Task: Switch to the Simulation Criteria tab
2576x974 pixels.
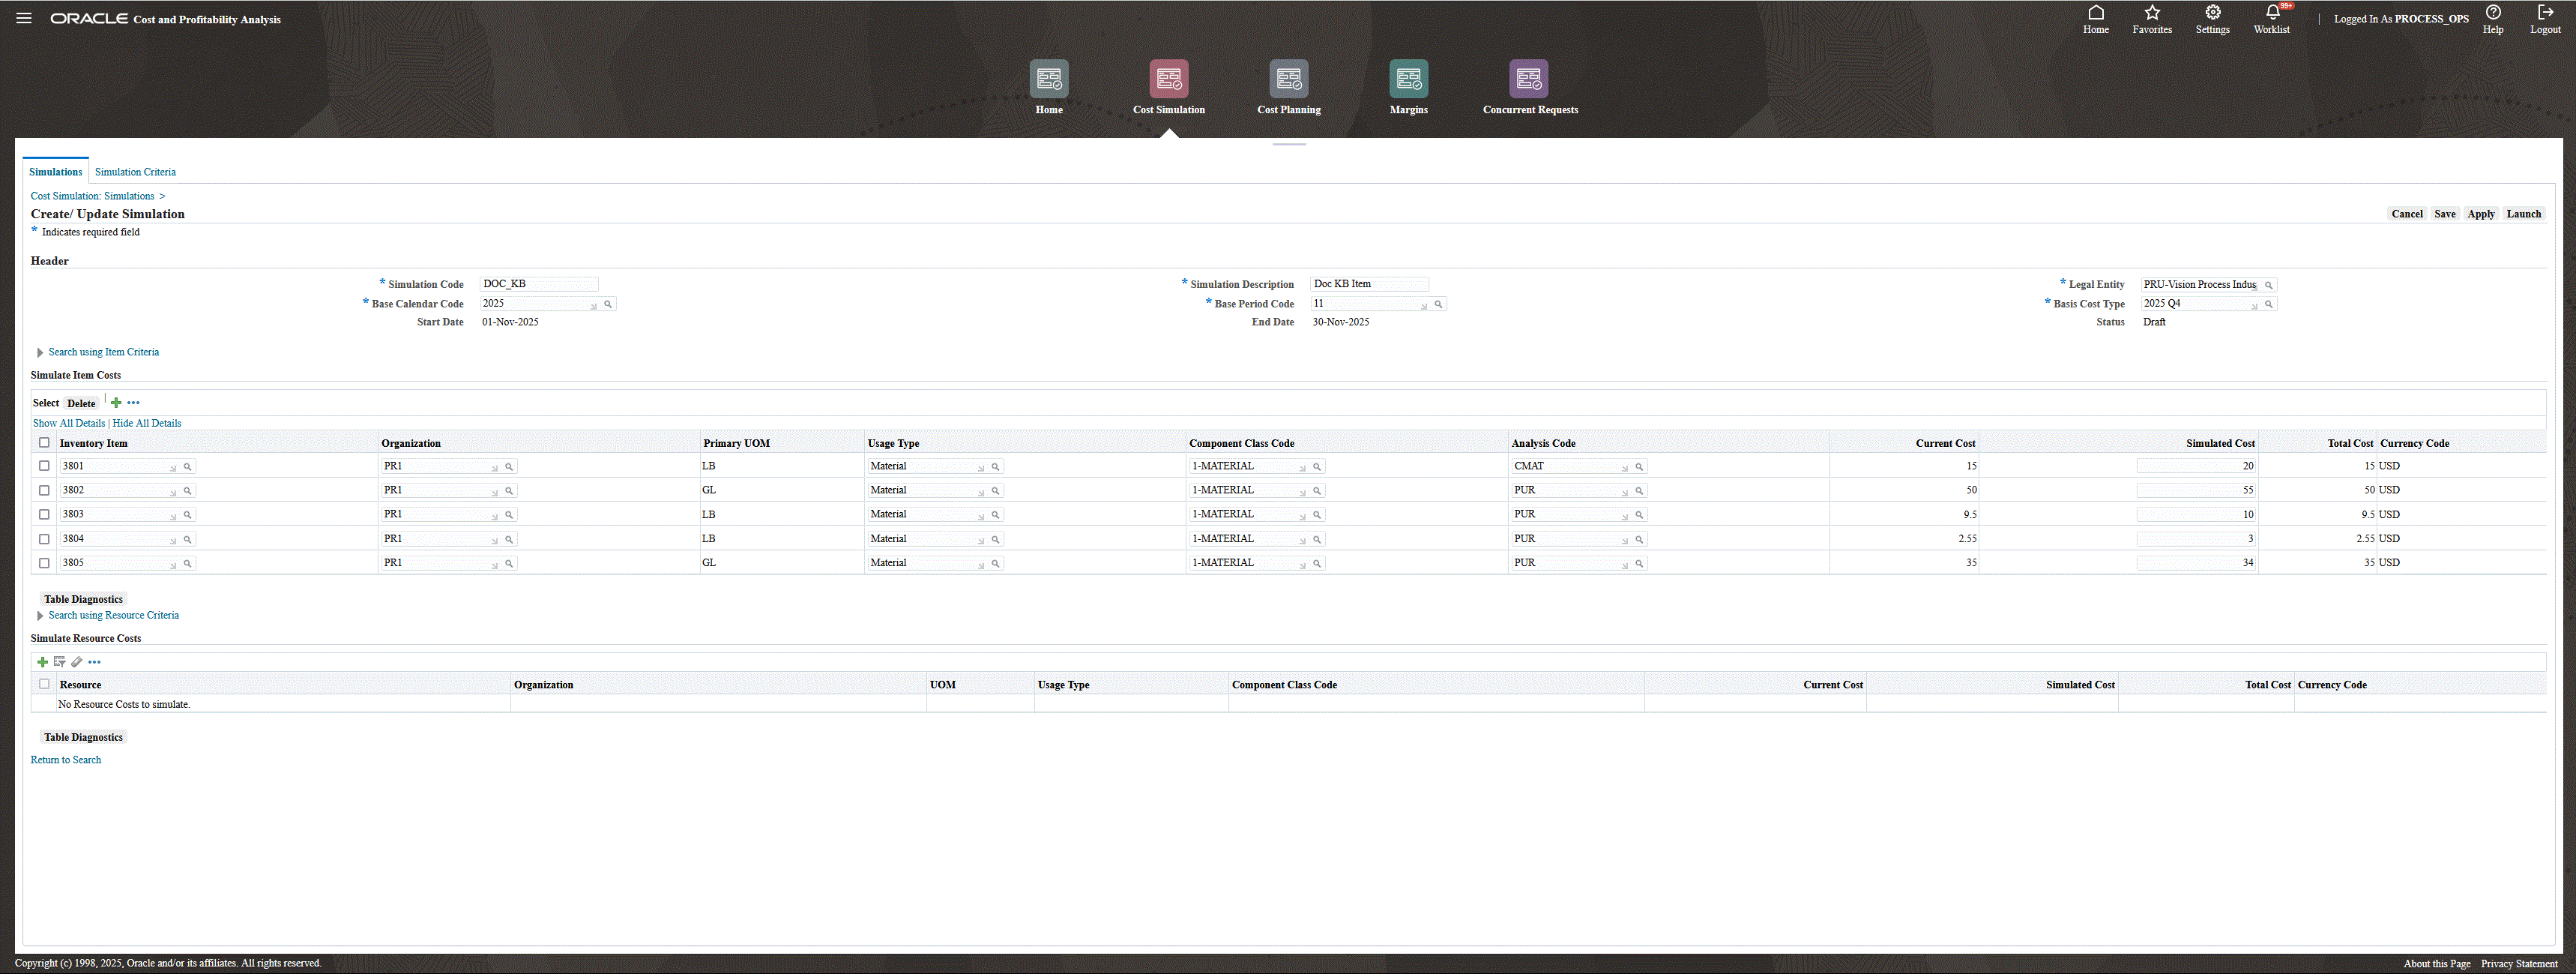Action: coord(135,172)
